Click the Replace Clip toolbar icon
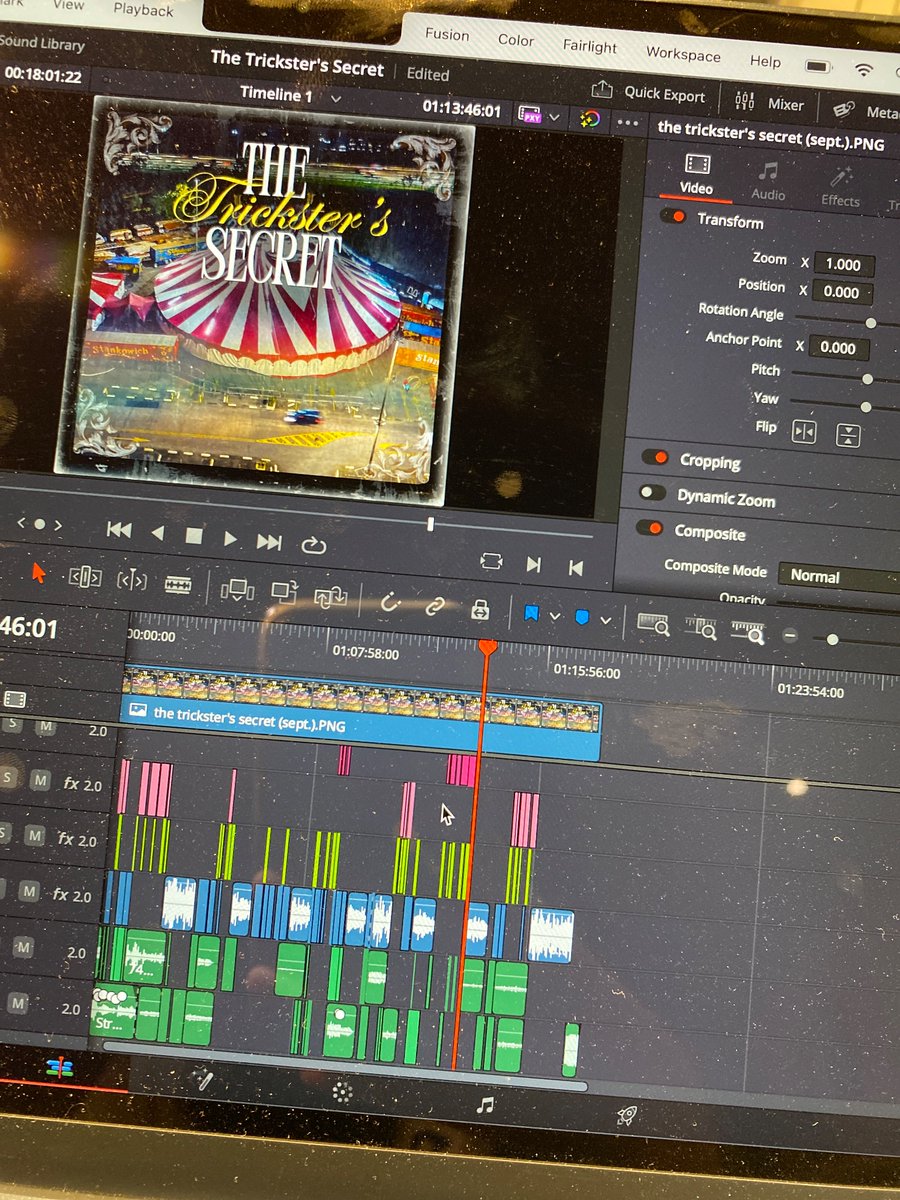The width and height of the screenshot is (900, 1200). [330, 596]
